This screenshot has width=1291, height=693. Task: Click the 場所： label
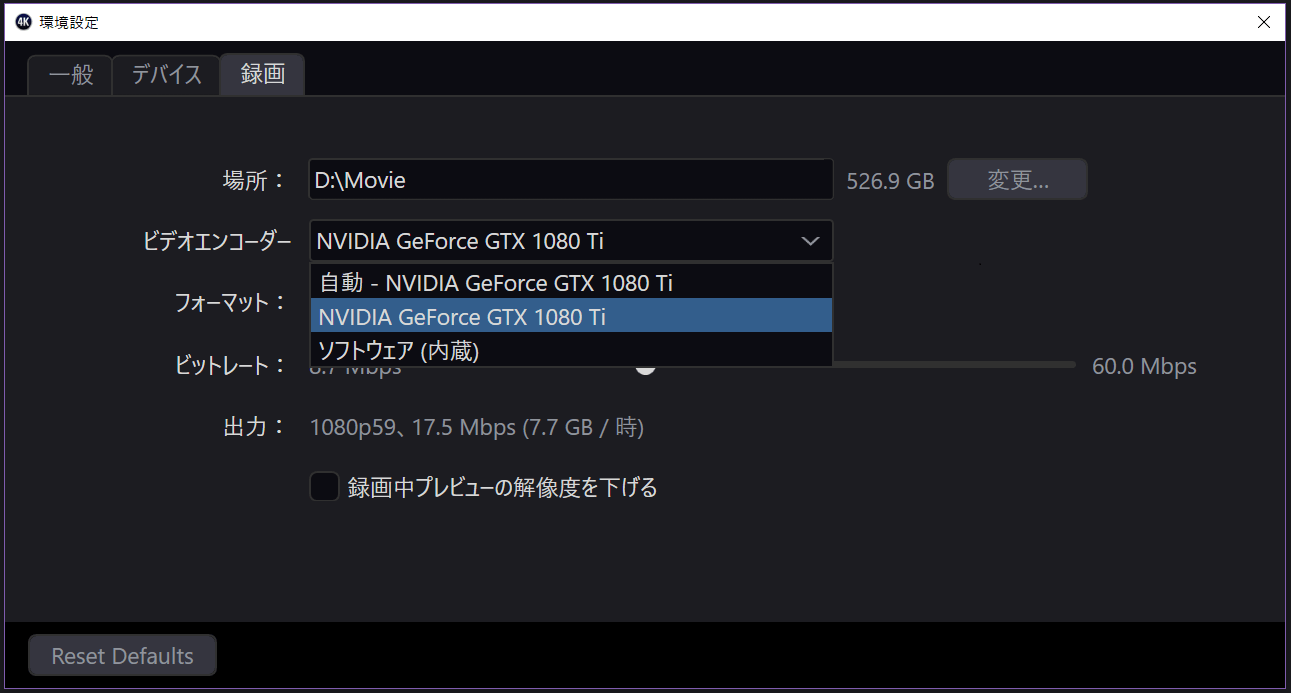(x=255, y=180)
